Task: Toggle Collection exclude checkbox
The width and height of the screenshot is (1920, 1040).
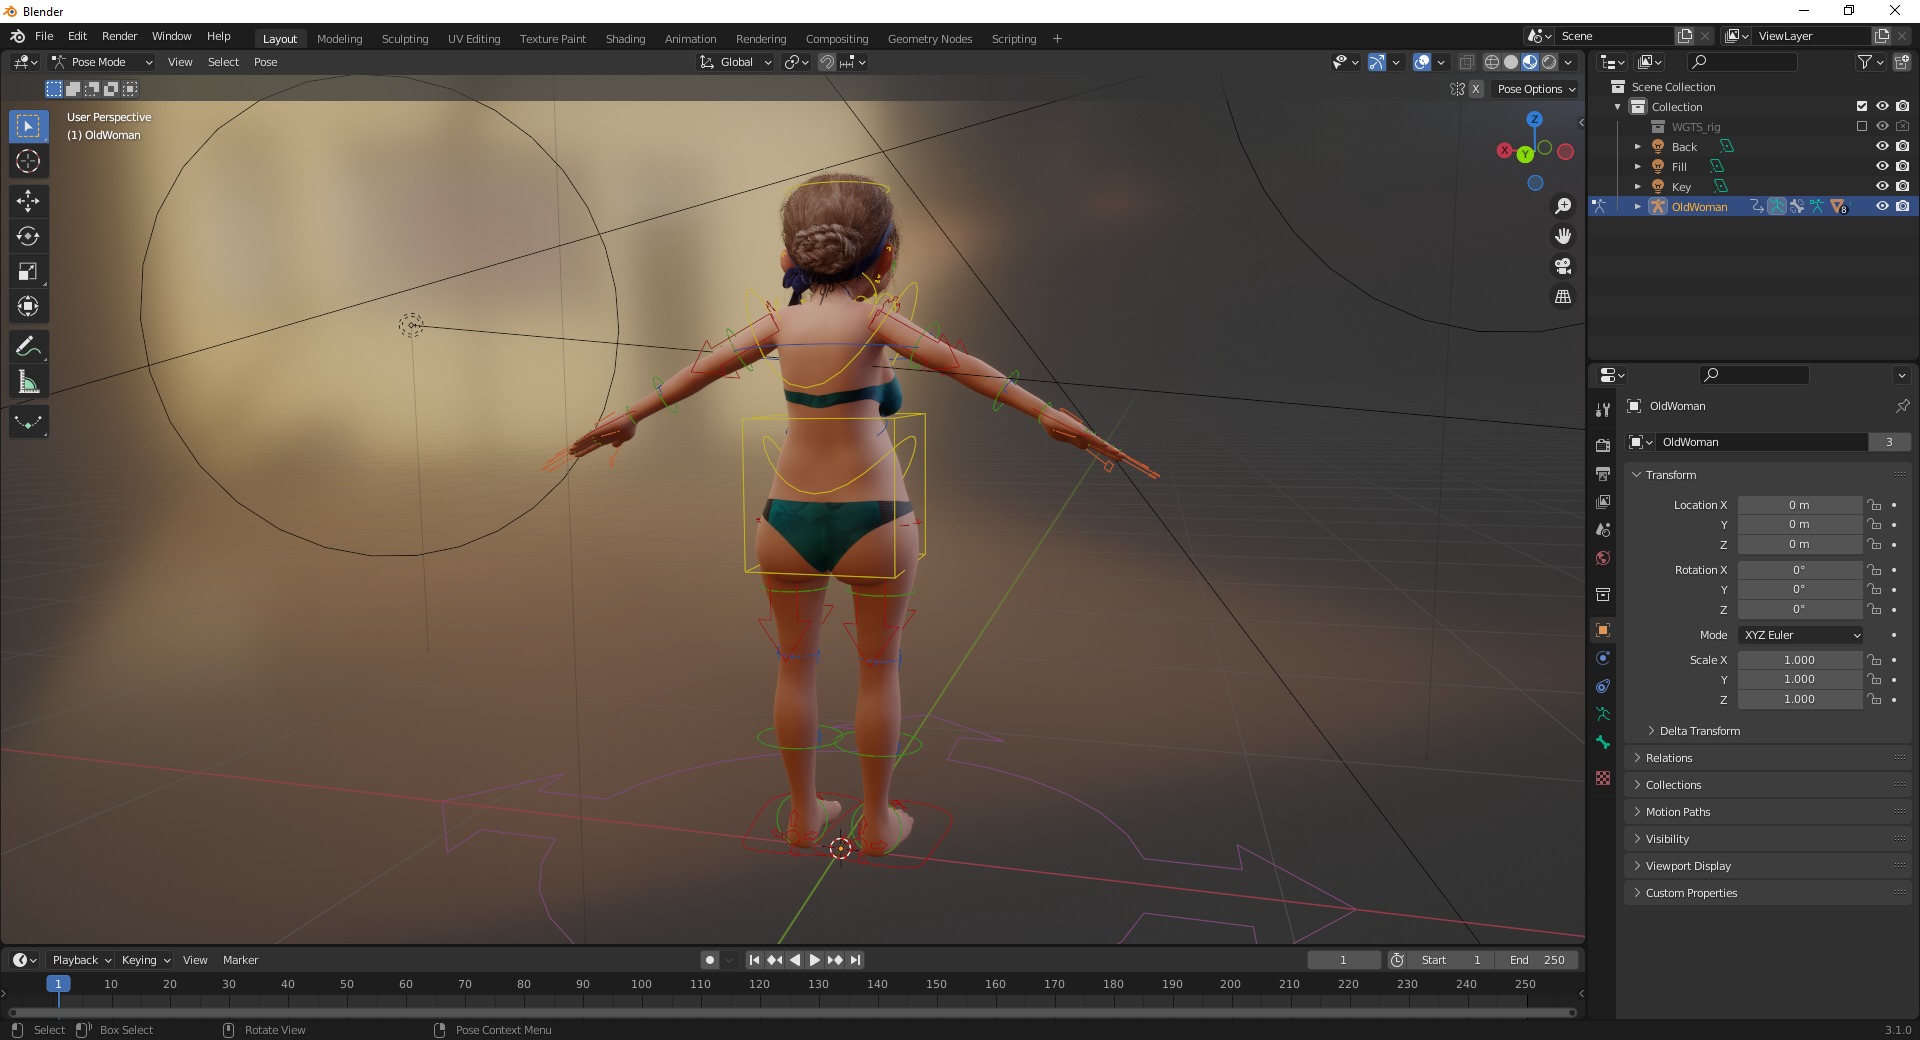Action: (1862, 106)
